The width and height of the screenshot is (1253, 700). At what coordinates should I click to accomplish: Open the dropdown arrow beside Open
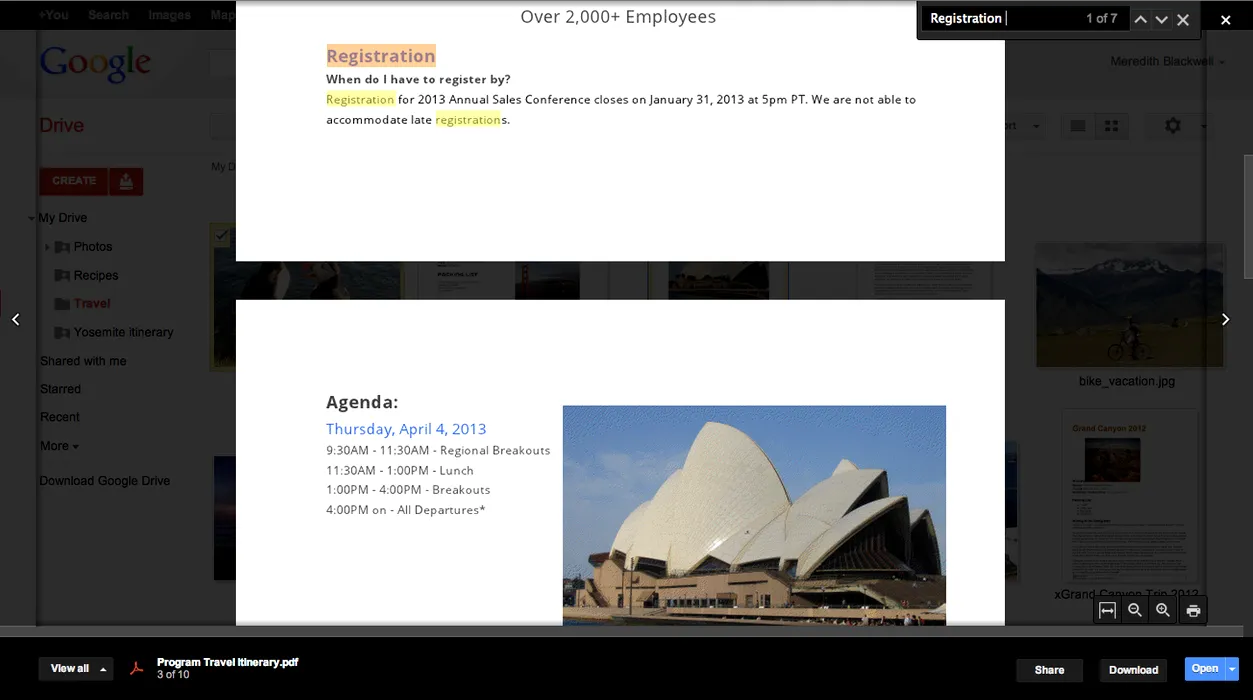(x=1232, y=669)
